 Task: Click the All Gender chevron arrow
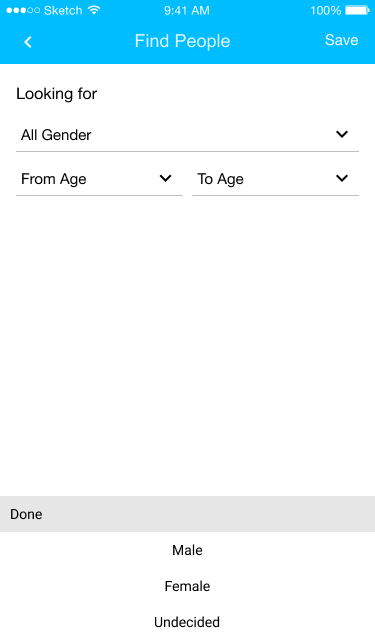point(342,134)
